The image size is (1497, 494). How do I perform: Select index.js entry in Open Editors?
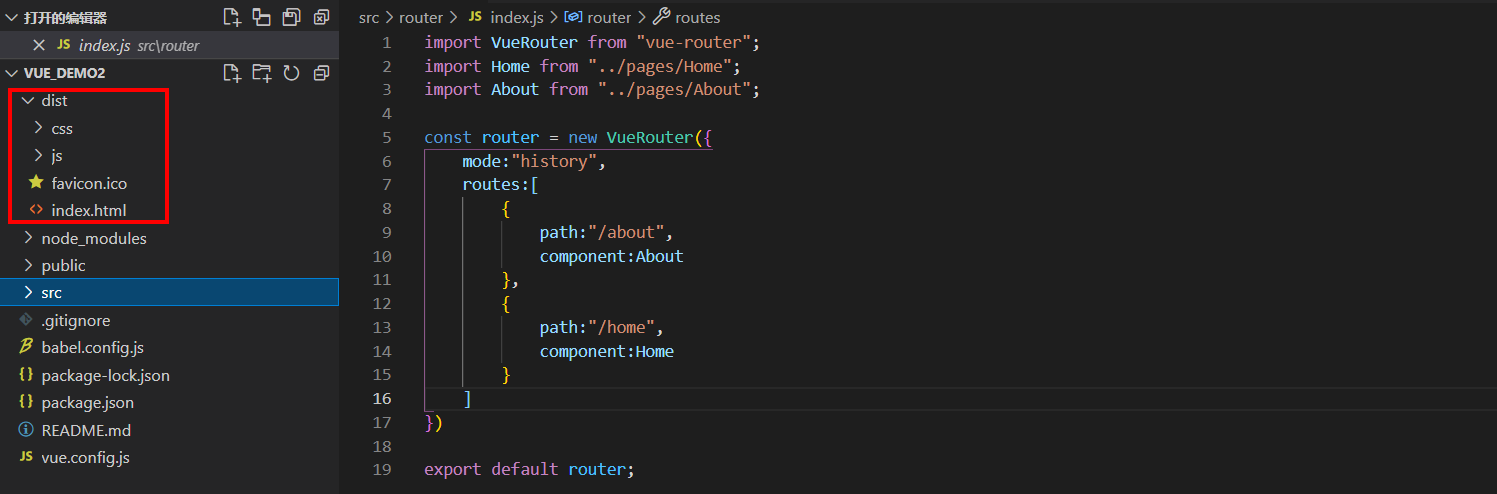(x=169, y=45)
